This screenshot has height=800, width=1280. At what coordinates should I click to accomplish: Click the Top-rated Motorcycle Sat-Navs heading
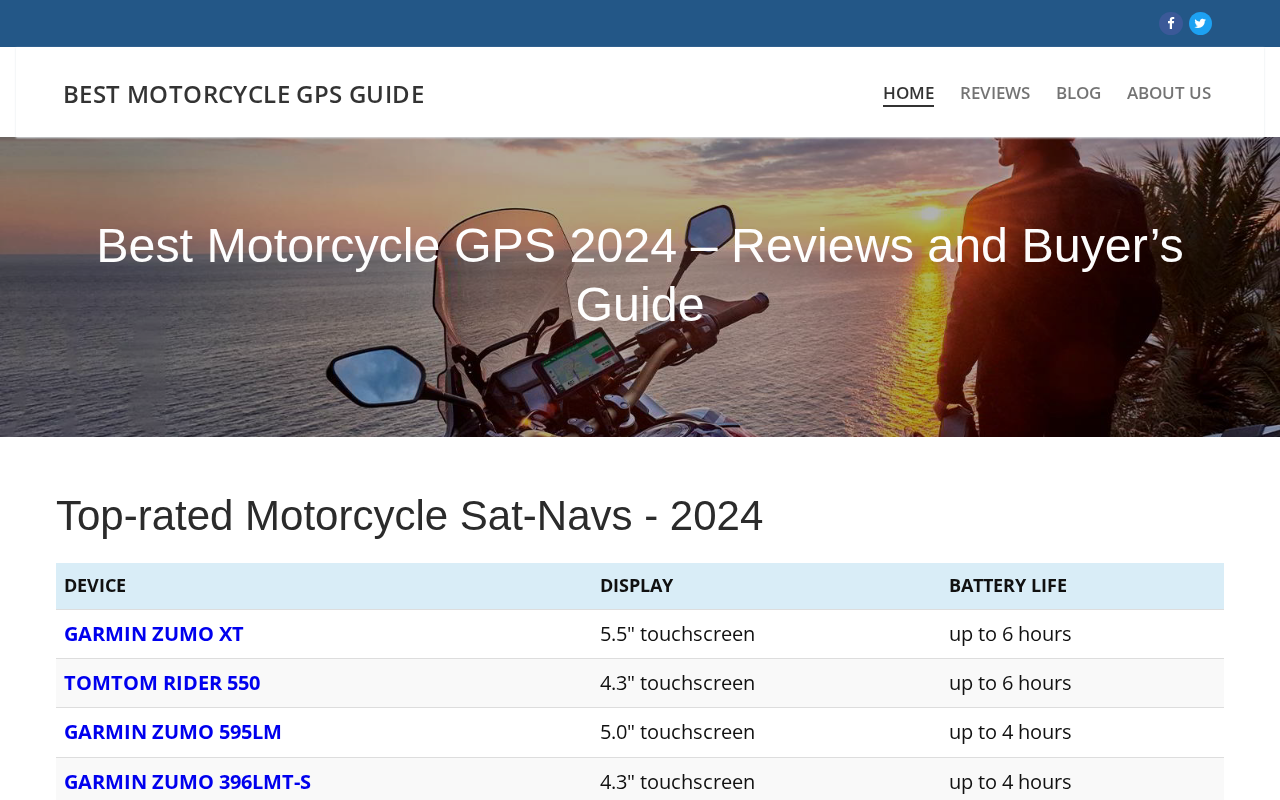(x=409, y=516)
